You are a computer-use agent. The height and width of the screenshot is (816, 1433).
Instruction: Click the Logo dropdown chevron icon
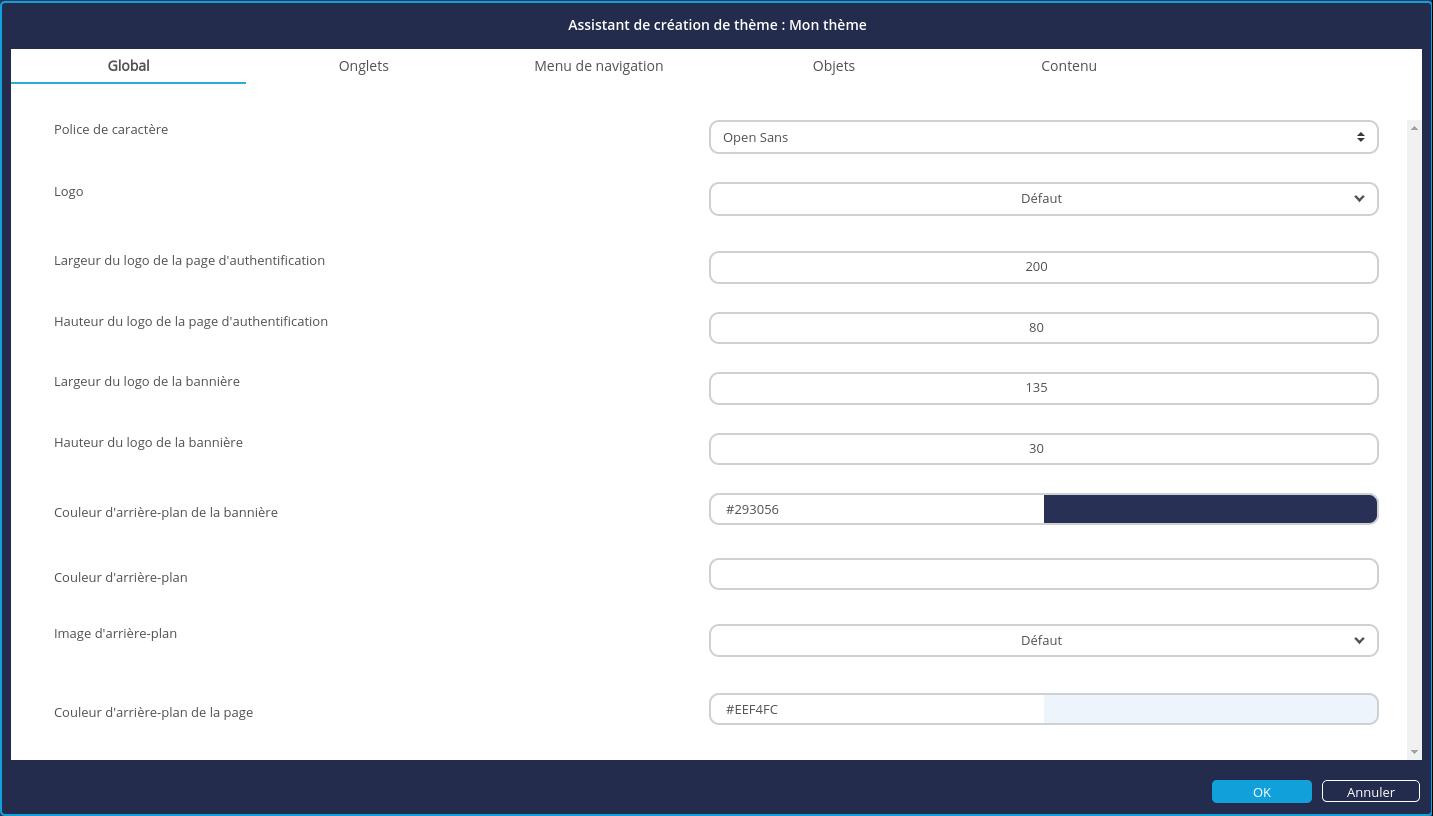coord(1359,198)
